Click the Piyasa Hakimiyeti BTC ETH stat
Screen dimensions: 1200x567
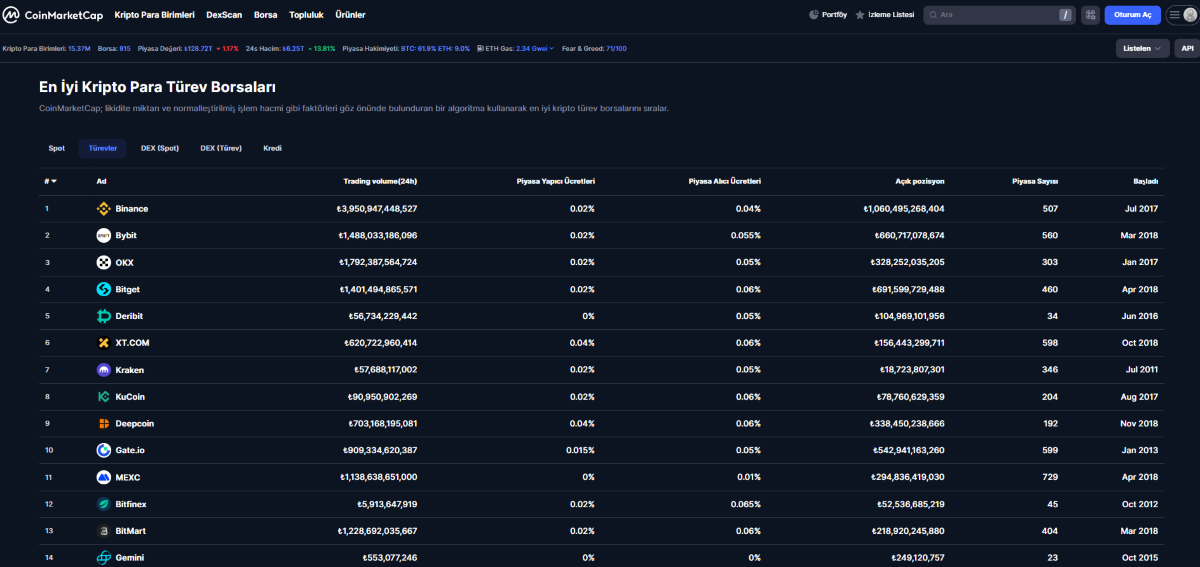406,48
